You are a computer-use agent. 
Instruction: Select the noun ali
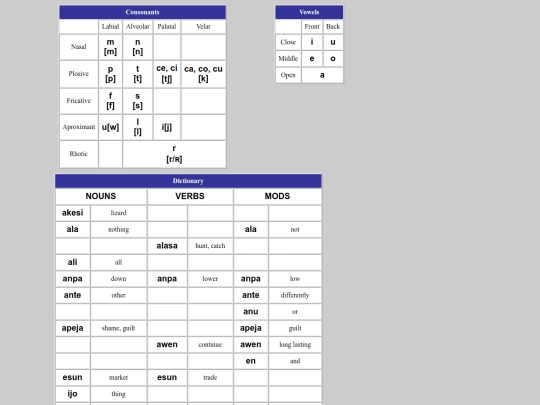point(73,262)
